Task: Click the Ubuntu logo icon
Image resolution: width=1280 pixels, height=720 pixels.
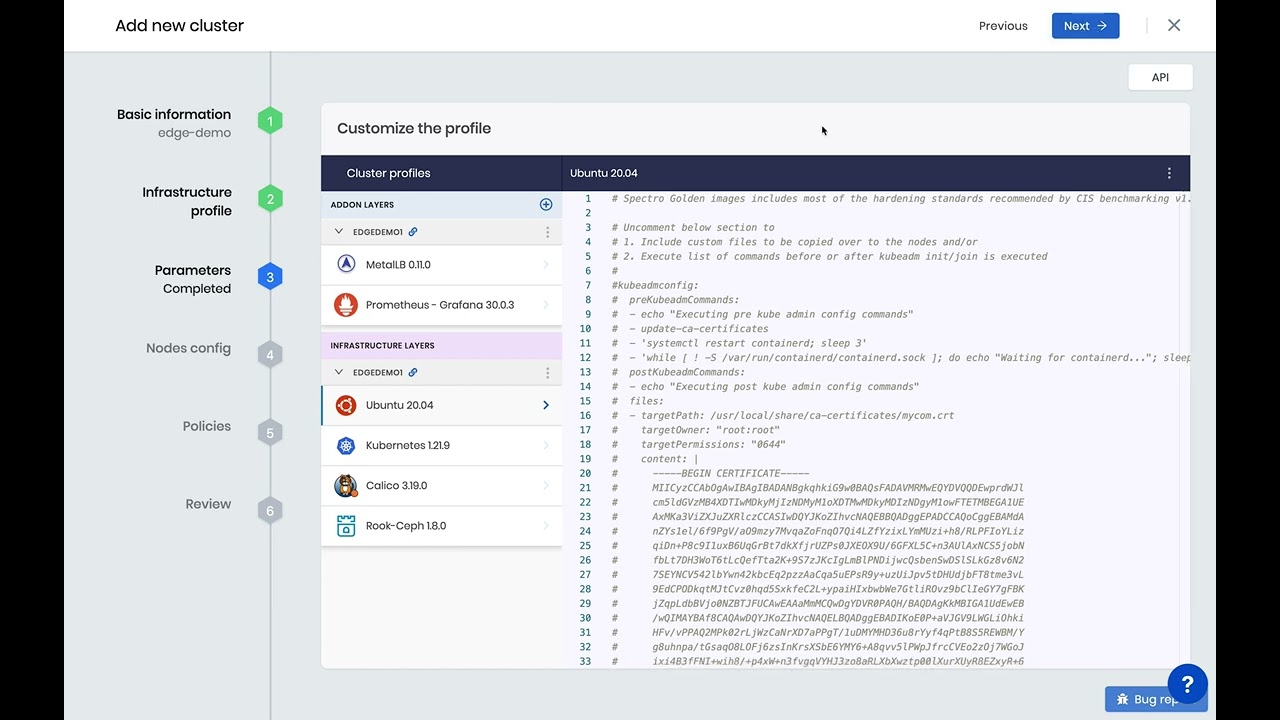Action: pyautogui.click(x=346, y=405)
